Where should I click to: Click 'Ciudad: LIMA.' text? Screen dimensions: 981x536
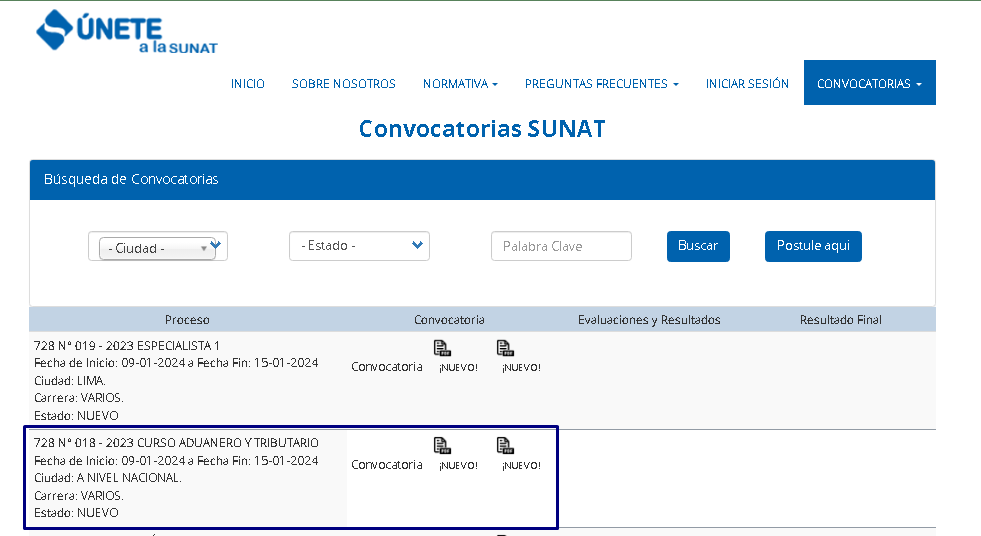click(x=70, y=380)
